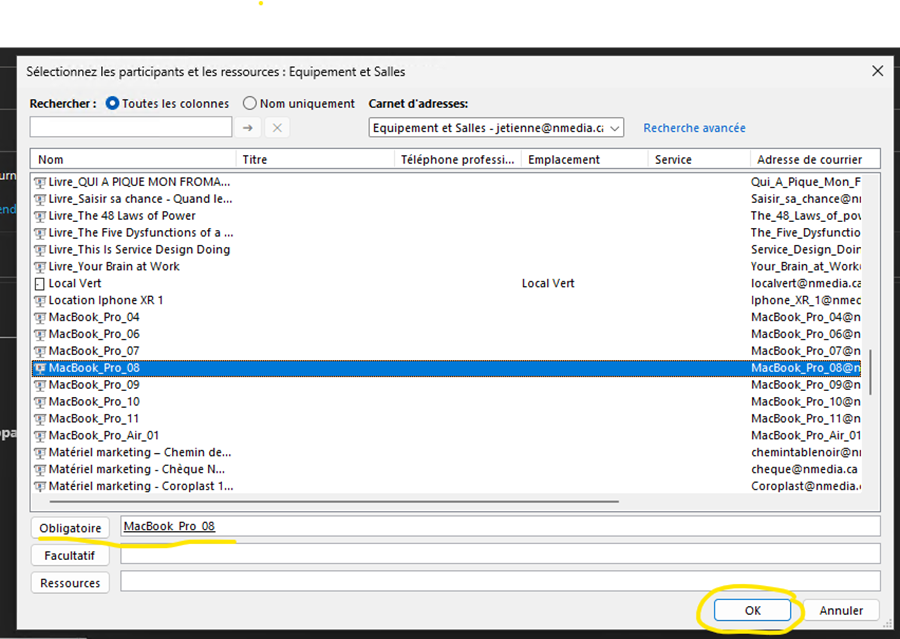This screenshot has width=900, height=639.
Task: Click the vertical scrollbar thumb
Action: (x=874, y=372)
